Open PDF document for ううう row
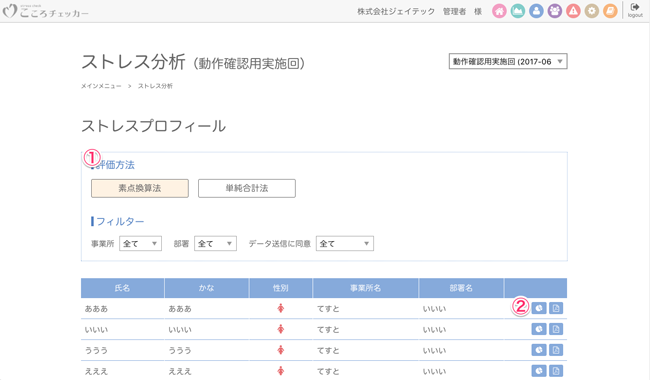This screenshot has width=650, height=380. (x=556, y=350)
